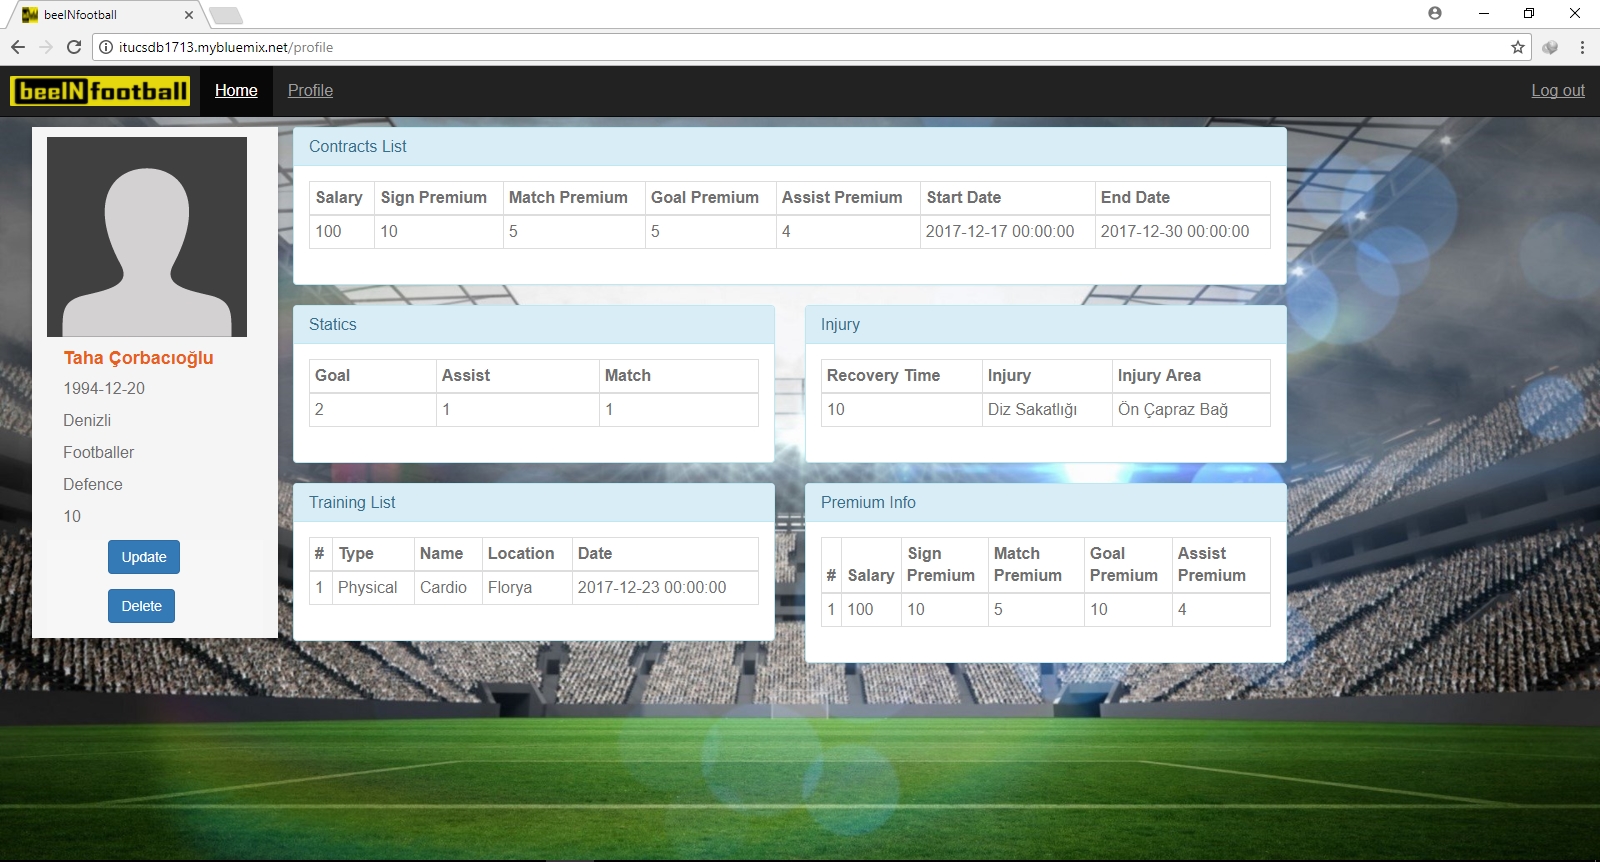This screenshot has width=1600, height=862.
Task: Select the Physical training row
Action: (534, 588)
